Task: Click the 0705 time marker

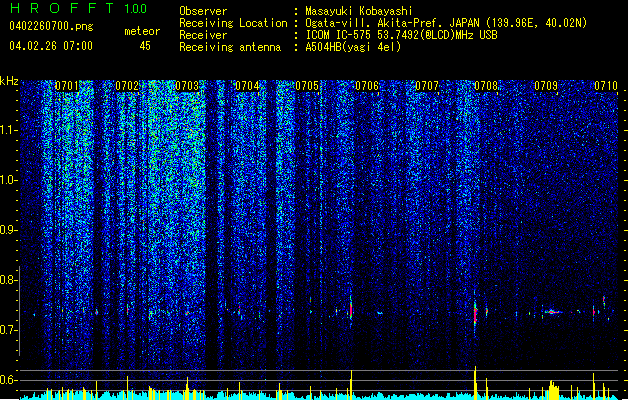Action: coord(307,86)
